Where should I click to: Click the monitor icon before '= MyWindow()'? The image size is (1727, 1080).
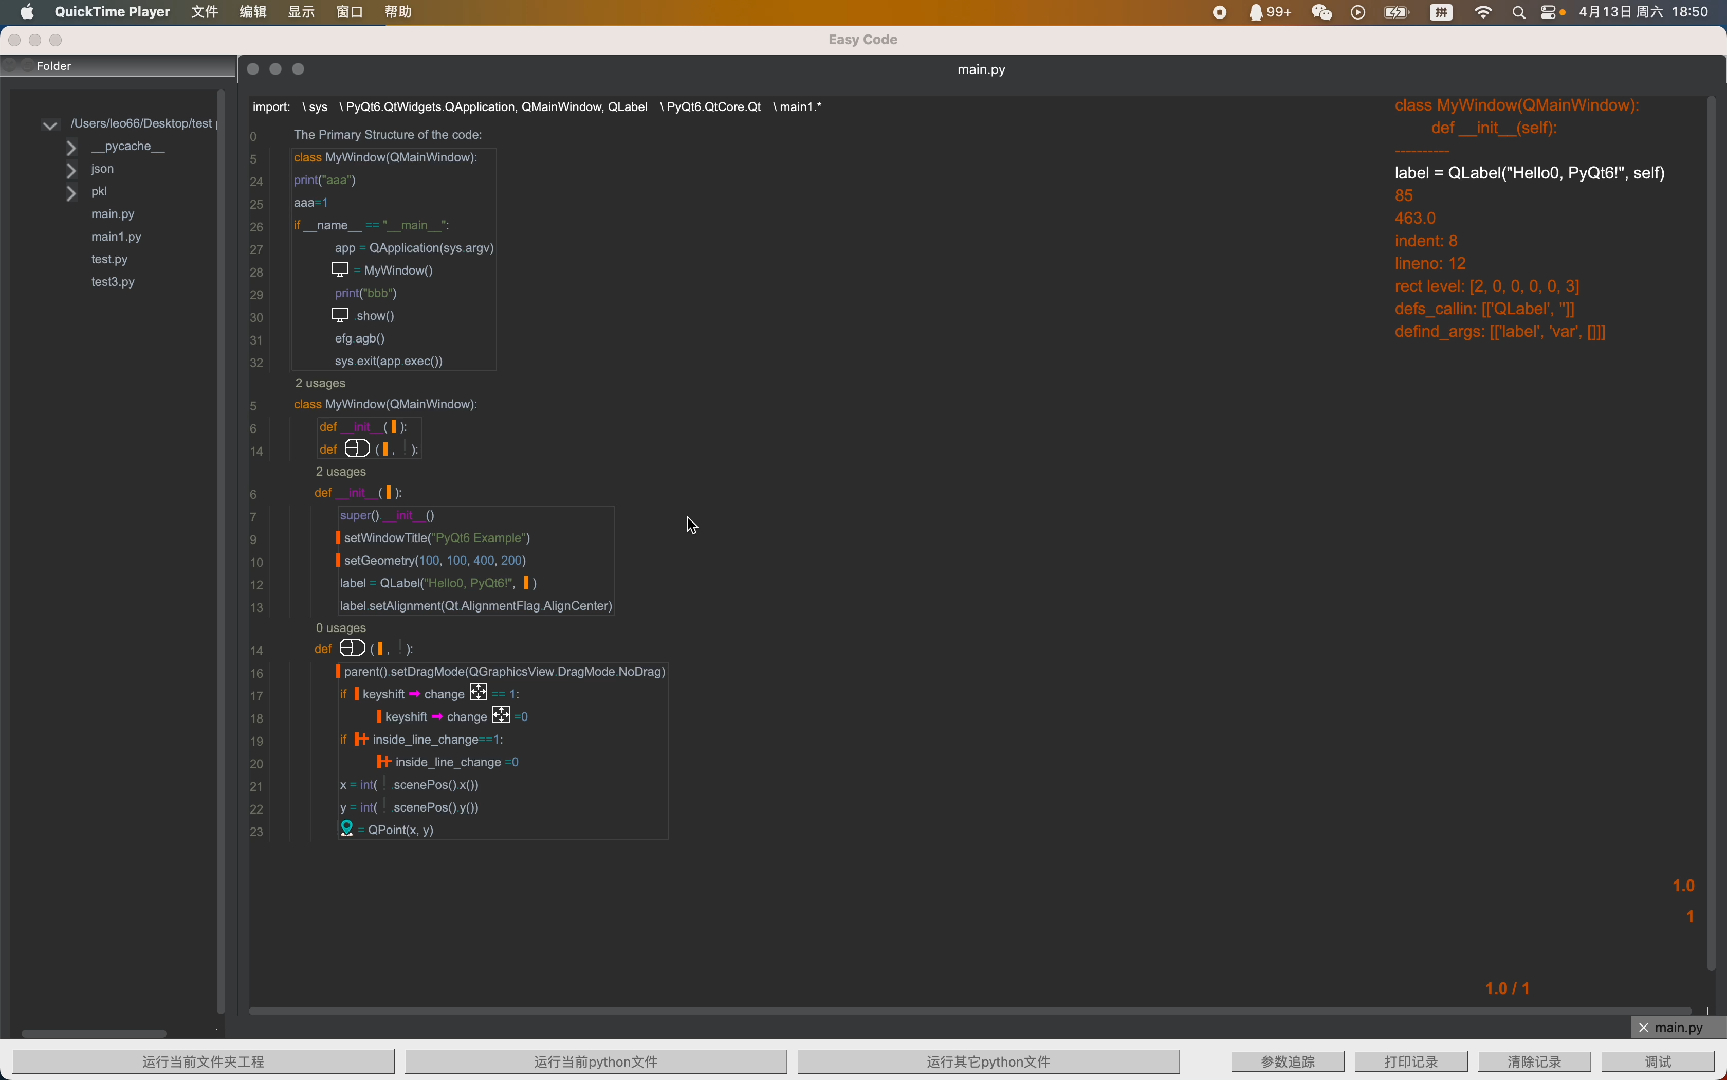click(x=340, y=270)
